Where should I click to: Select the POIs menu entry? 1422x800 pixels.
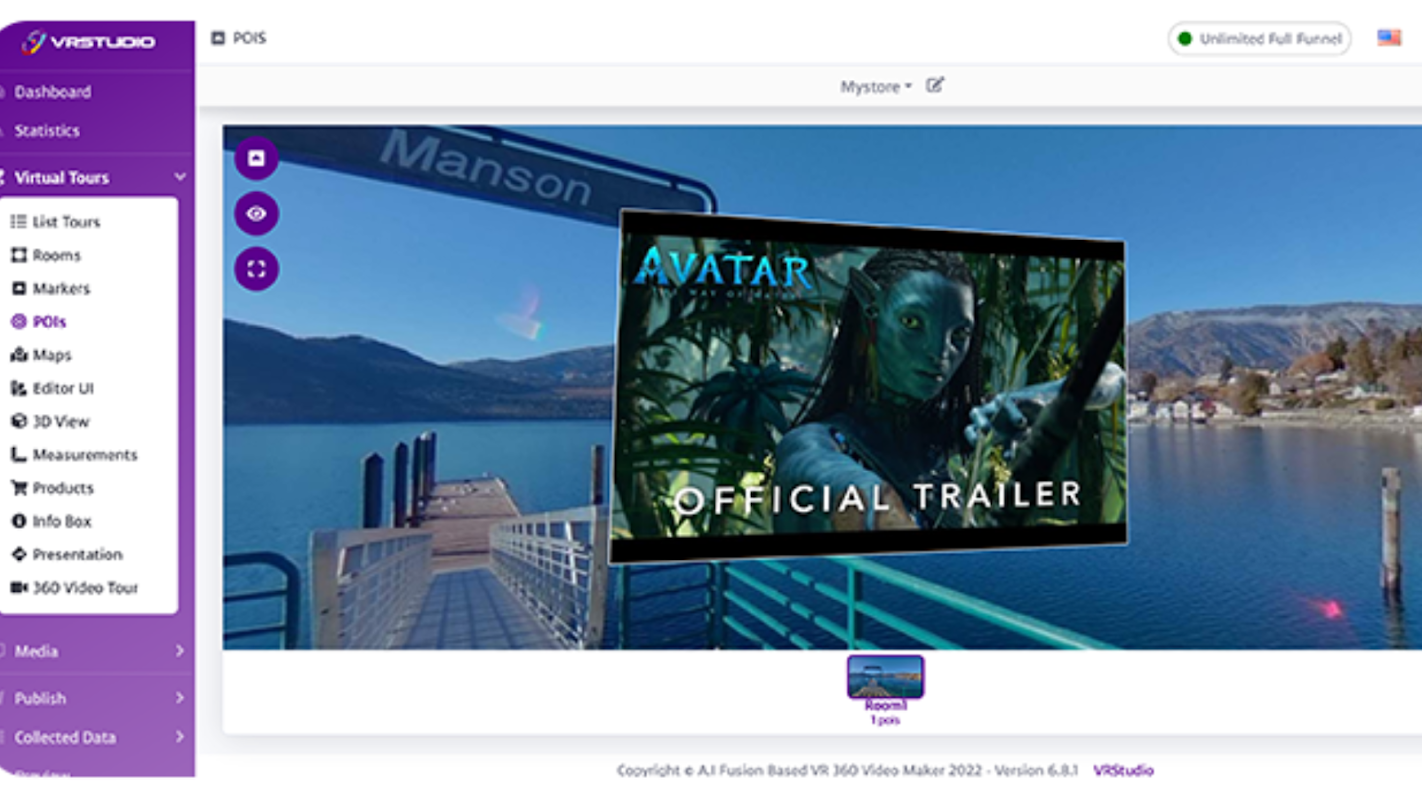(x=49, y=322)
